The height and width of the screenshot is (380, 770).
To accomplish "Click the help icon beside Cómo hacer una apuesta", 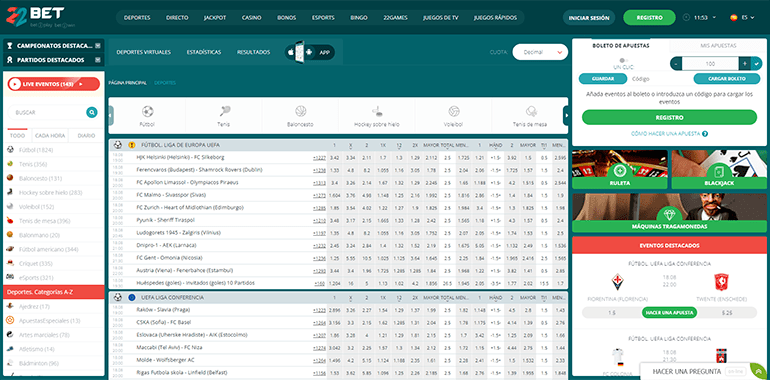I will (705, 134).
